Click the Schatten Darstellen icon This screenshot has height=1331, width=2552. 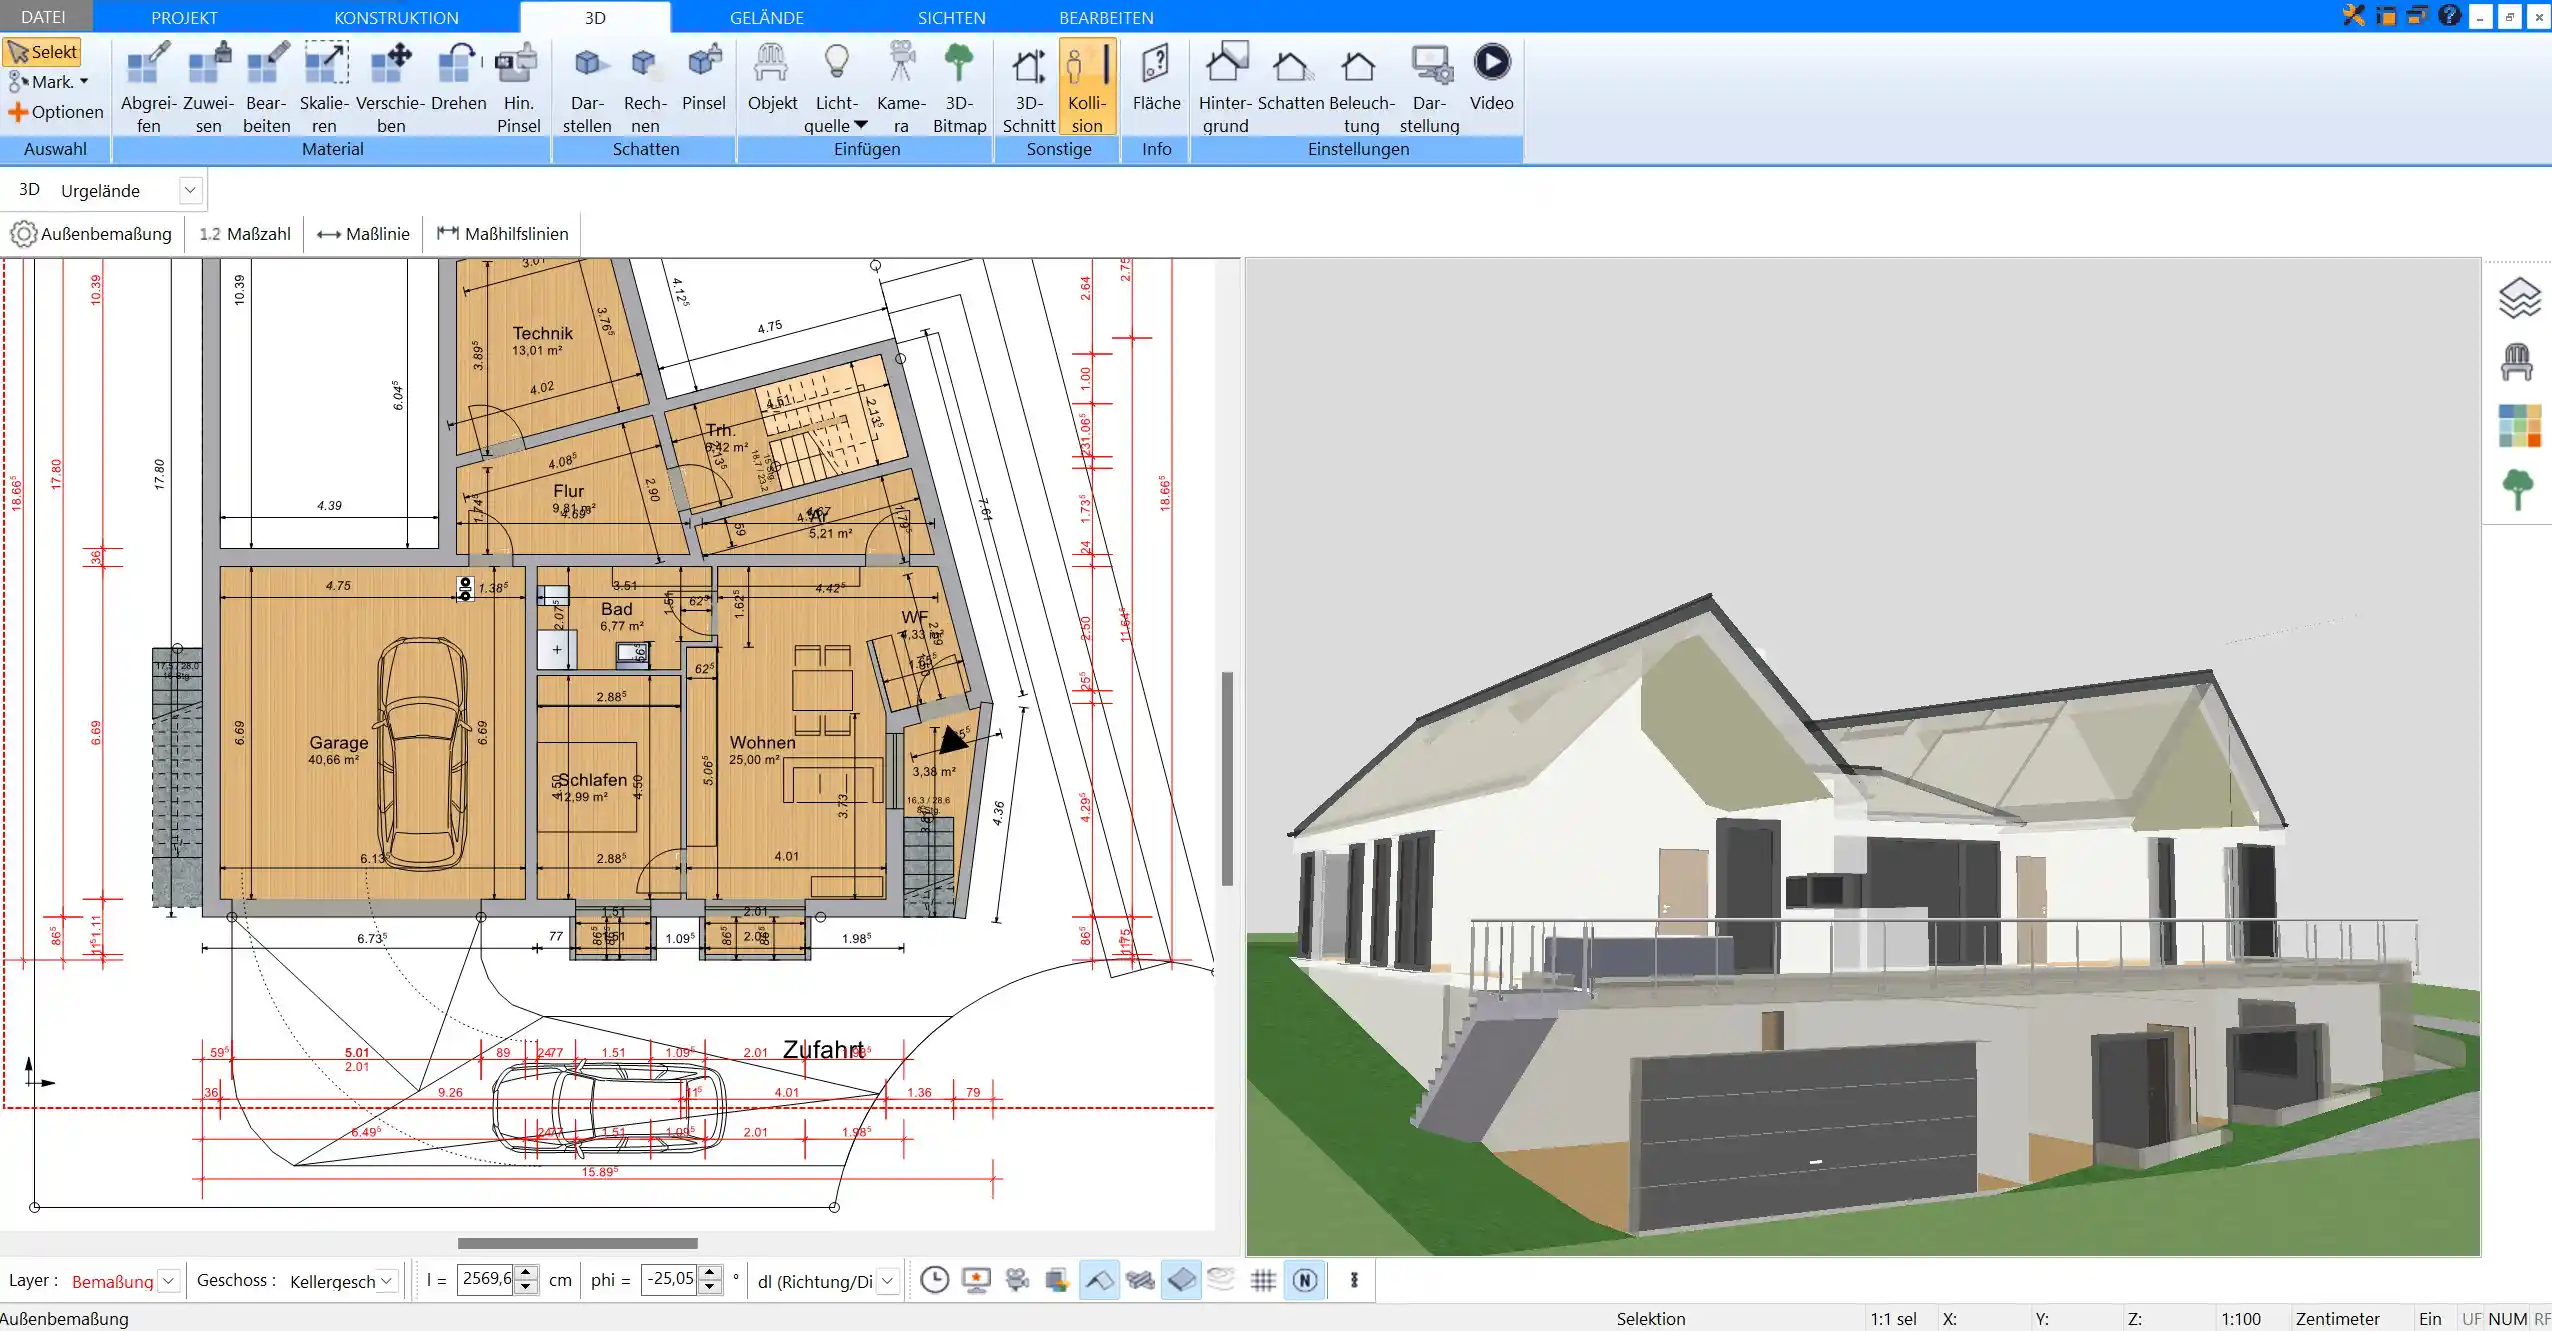587,87
